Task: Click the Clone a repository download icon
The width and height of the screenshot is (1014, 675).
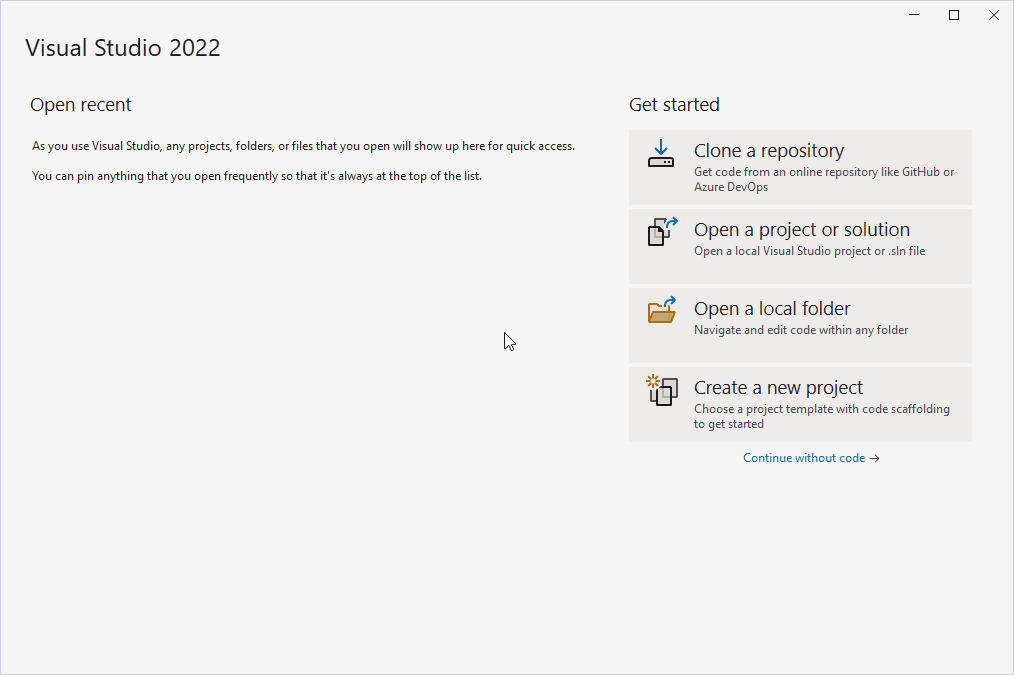Action: tap(661, 153)
